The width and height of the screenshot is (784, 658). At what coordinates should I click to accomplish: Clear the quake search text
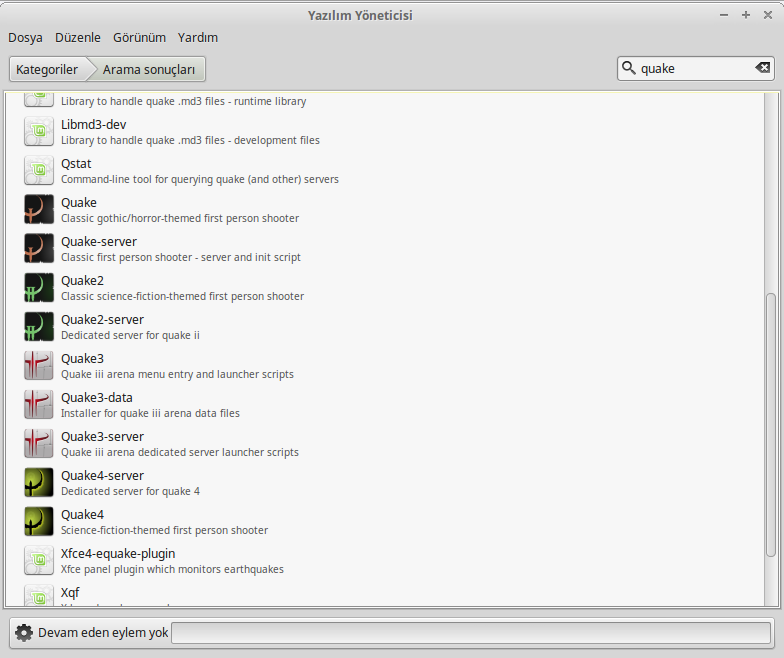point(762,68)
